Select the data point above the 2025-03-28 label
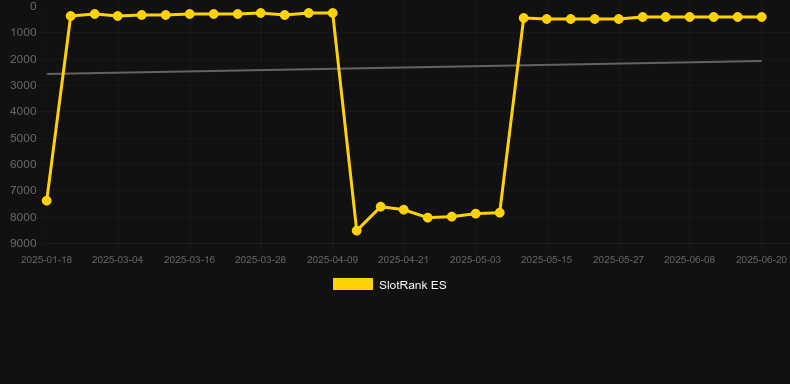This screenshot has width=790, height=384. pyautogui.click(x=260, y=13)
